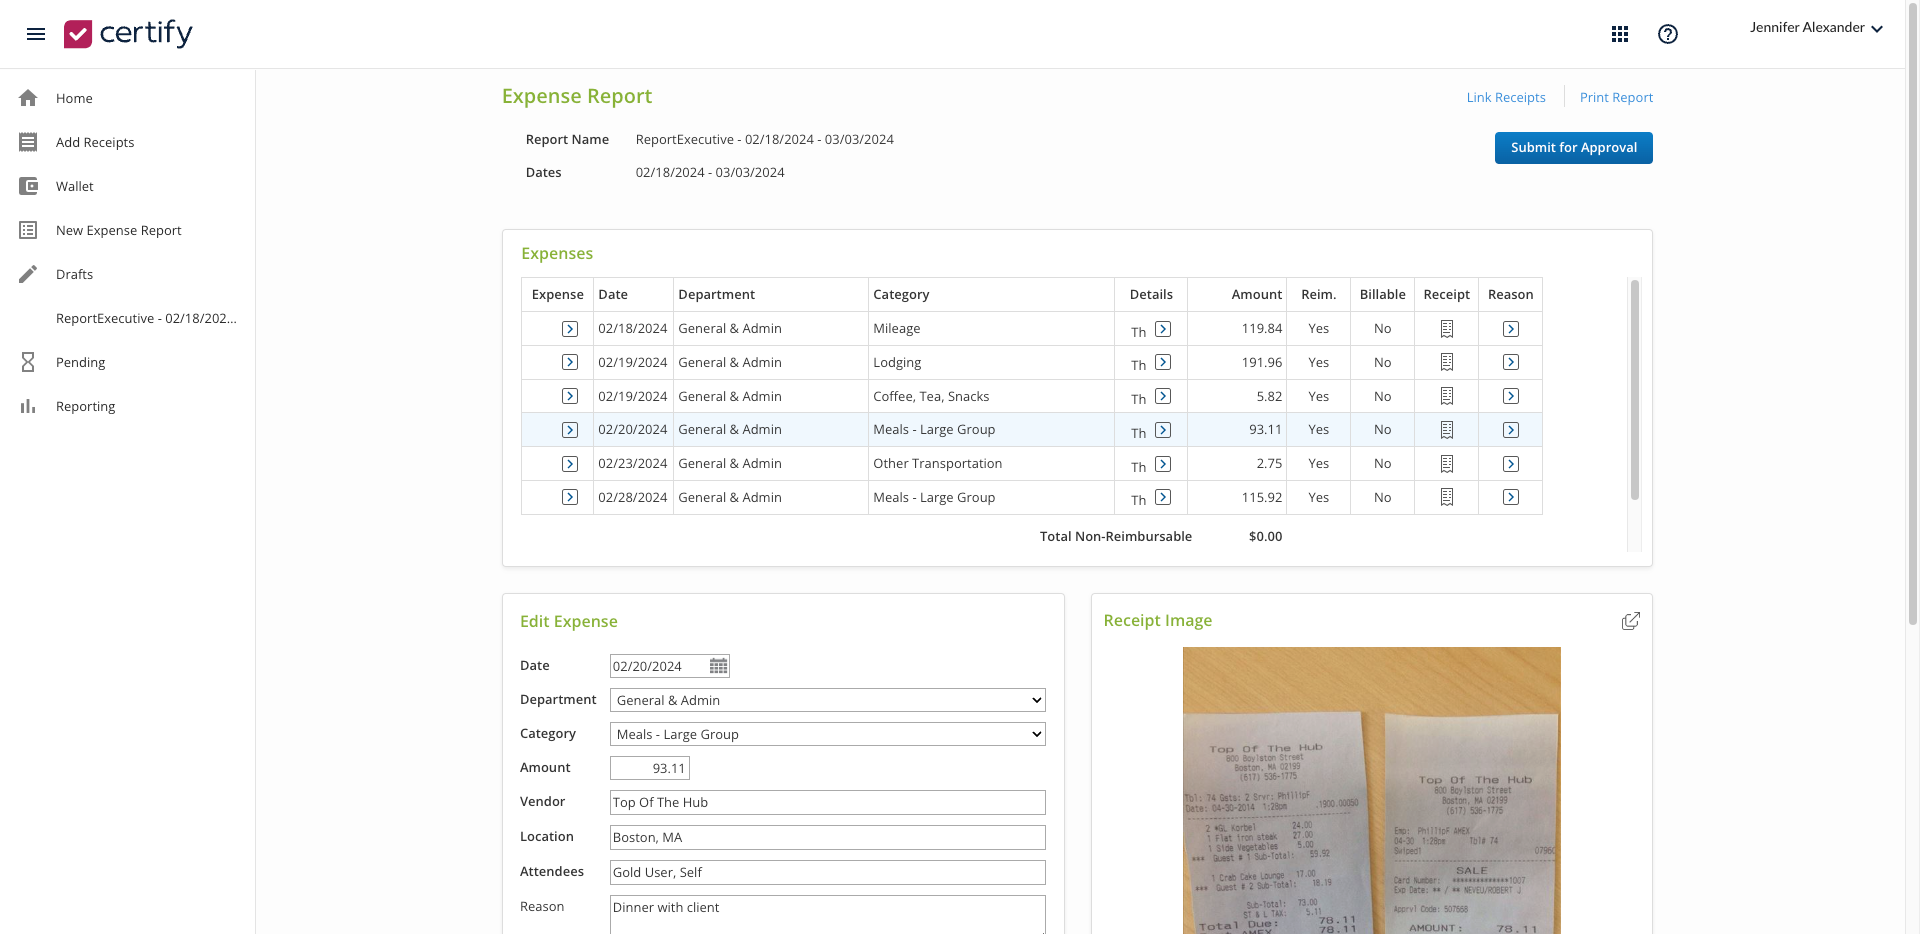This screenshot has width=1920, height=934.
Task: Open the Reporting chart icon
Action: pos(29,406)
